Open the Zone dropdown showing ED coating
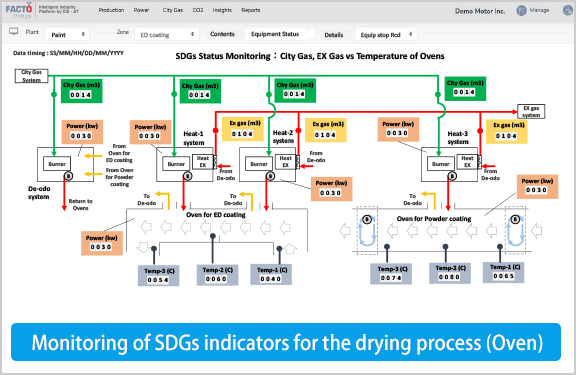Viewport: 576px width, 375px height. click(167, 35)
